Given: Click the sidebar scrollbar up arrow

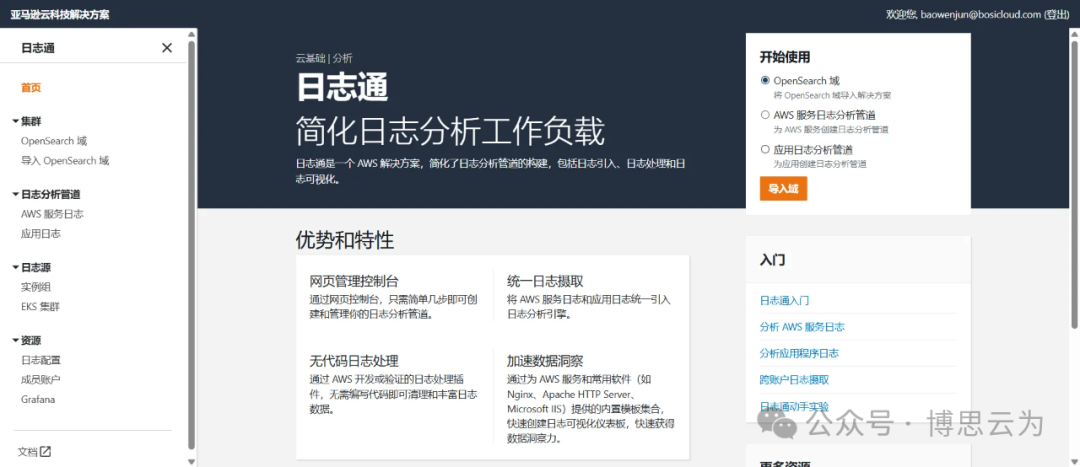Looking at the screenshot, I should pos(191,33).
